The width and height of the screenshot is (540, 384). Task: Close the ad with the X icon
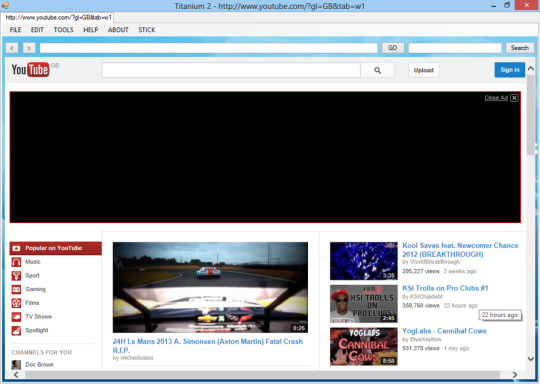(x=514, y=98)
